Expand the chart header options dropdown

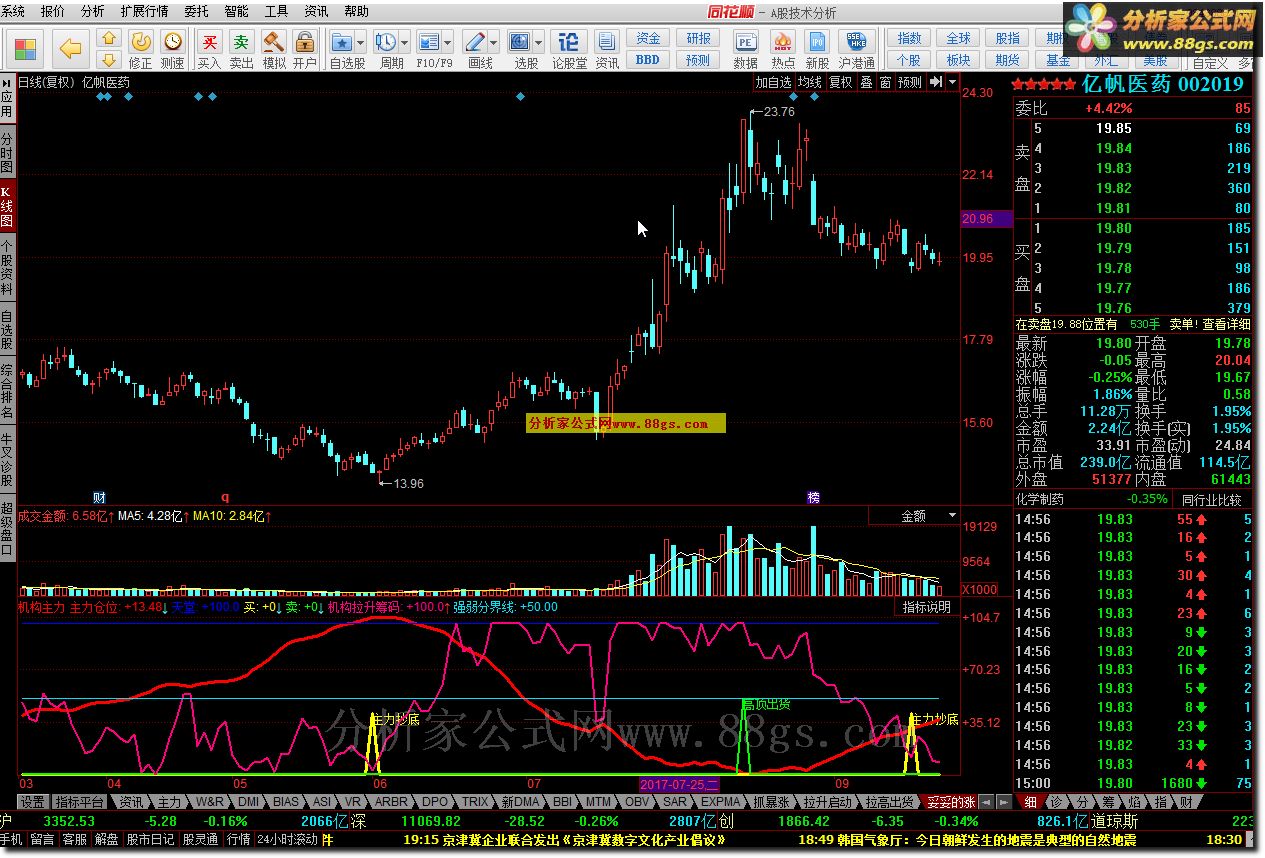point(952,82)
